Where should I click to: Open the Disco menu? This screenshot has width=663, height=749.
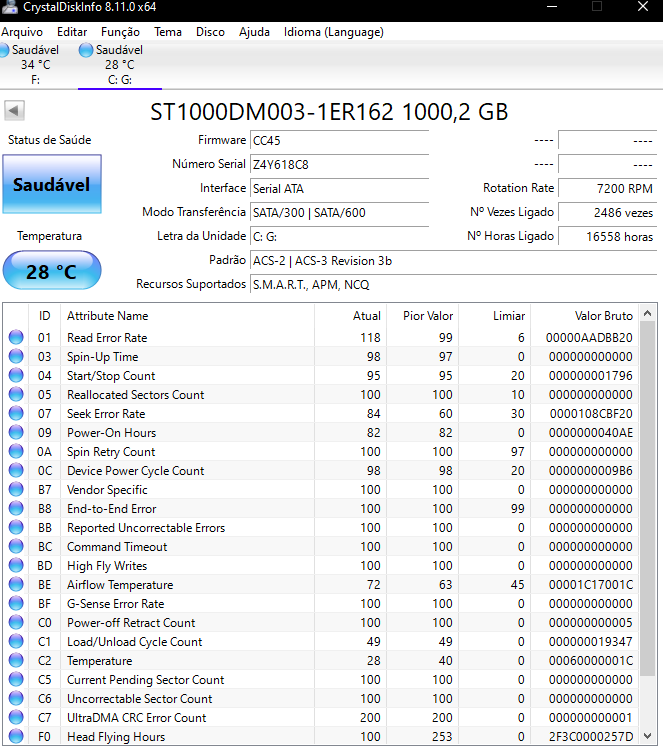tap(210, 32)
